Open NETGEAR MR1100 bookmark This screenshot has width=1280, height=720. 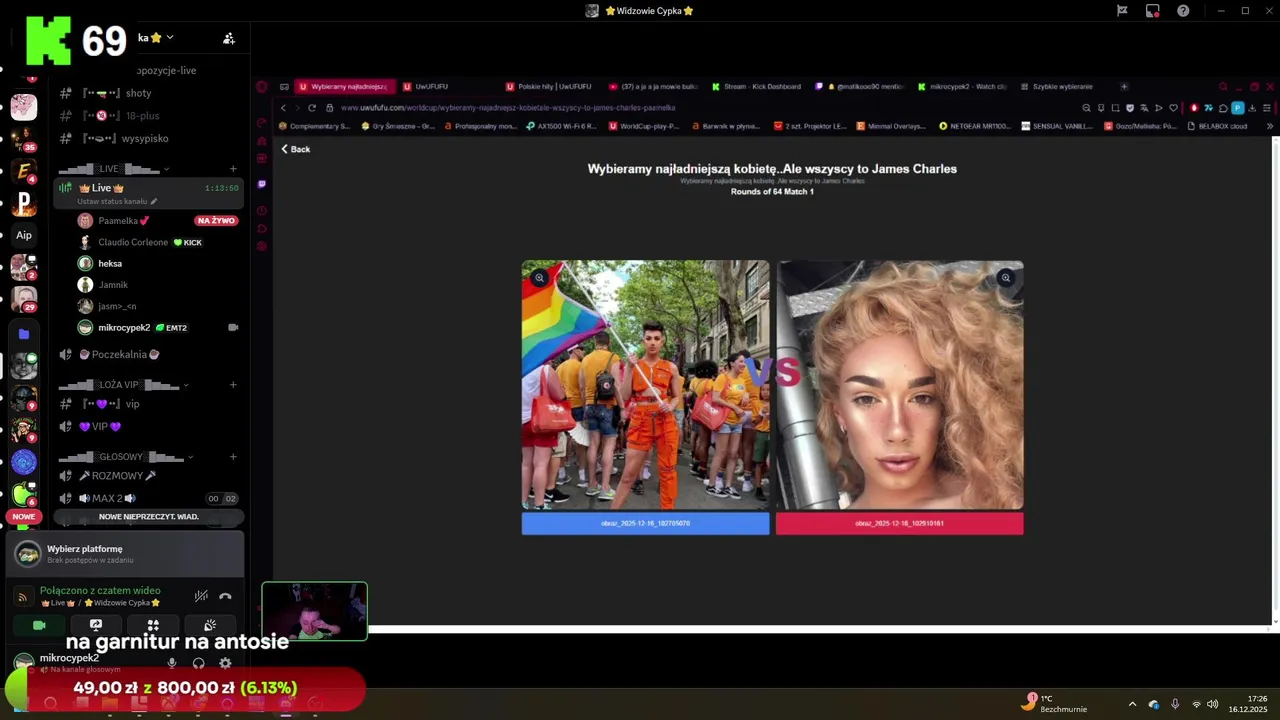975,127
